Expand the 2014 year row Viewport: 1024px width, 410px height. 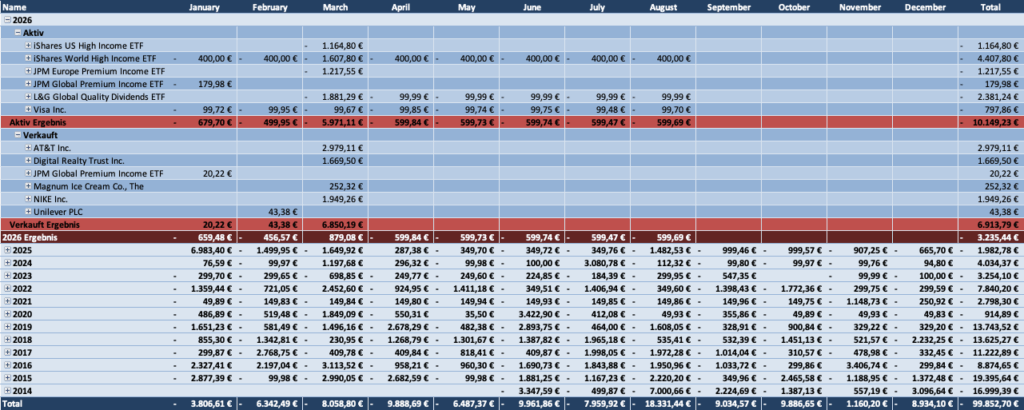(x=7, y=390)
